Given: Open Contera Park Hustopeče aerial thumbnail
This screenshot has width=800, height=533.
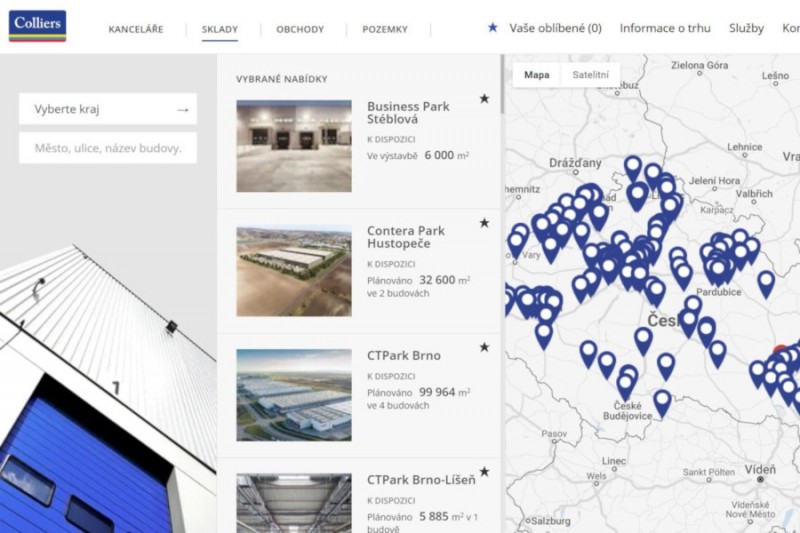Looking at the screenshot, I should [294, 270].
